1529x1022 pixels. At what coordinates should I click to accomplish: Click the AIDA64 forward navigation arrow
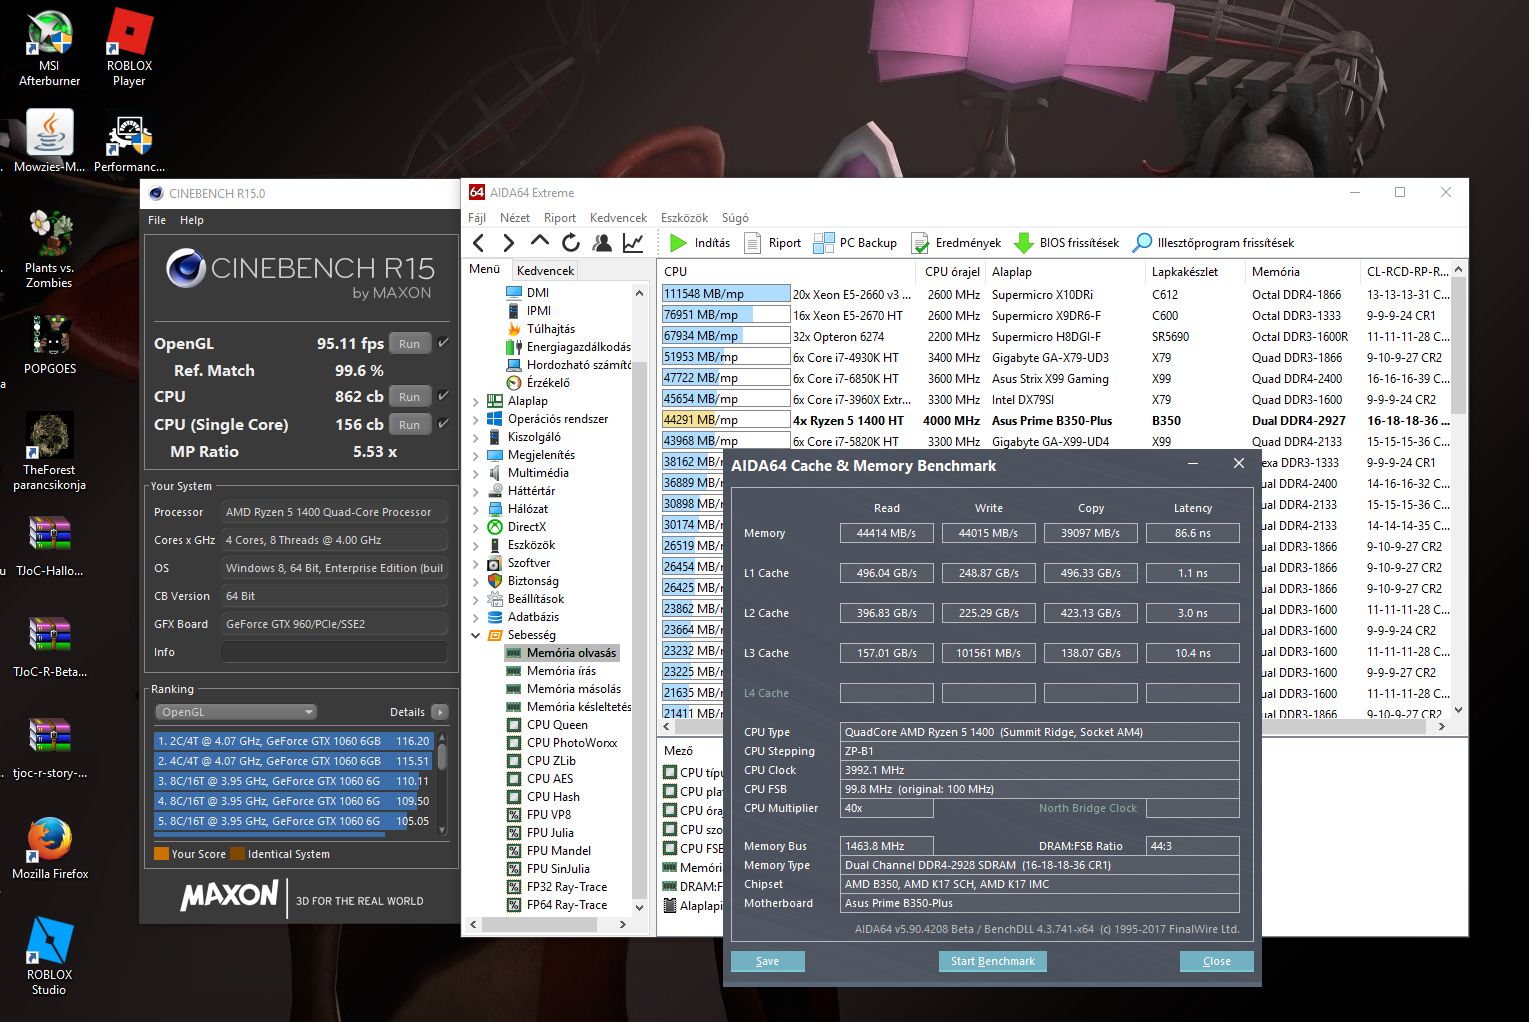click(509, 243)
